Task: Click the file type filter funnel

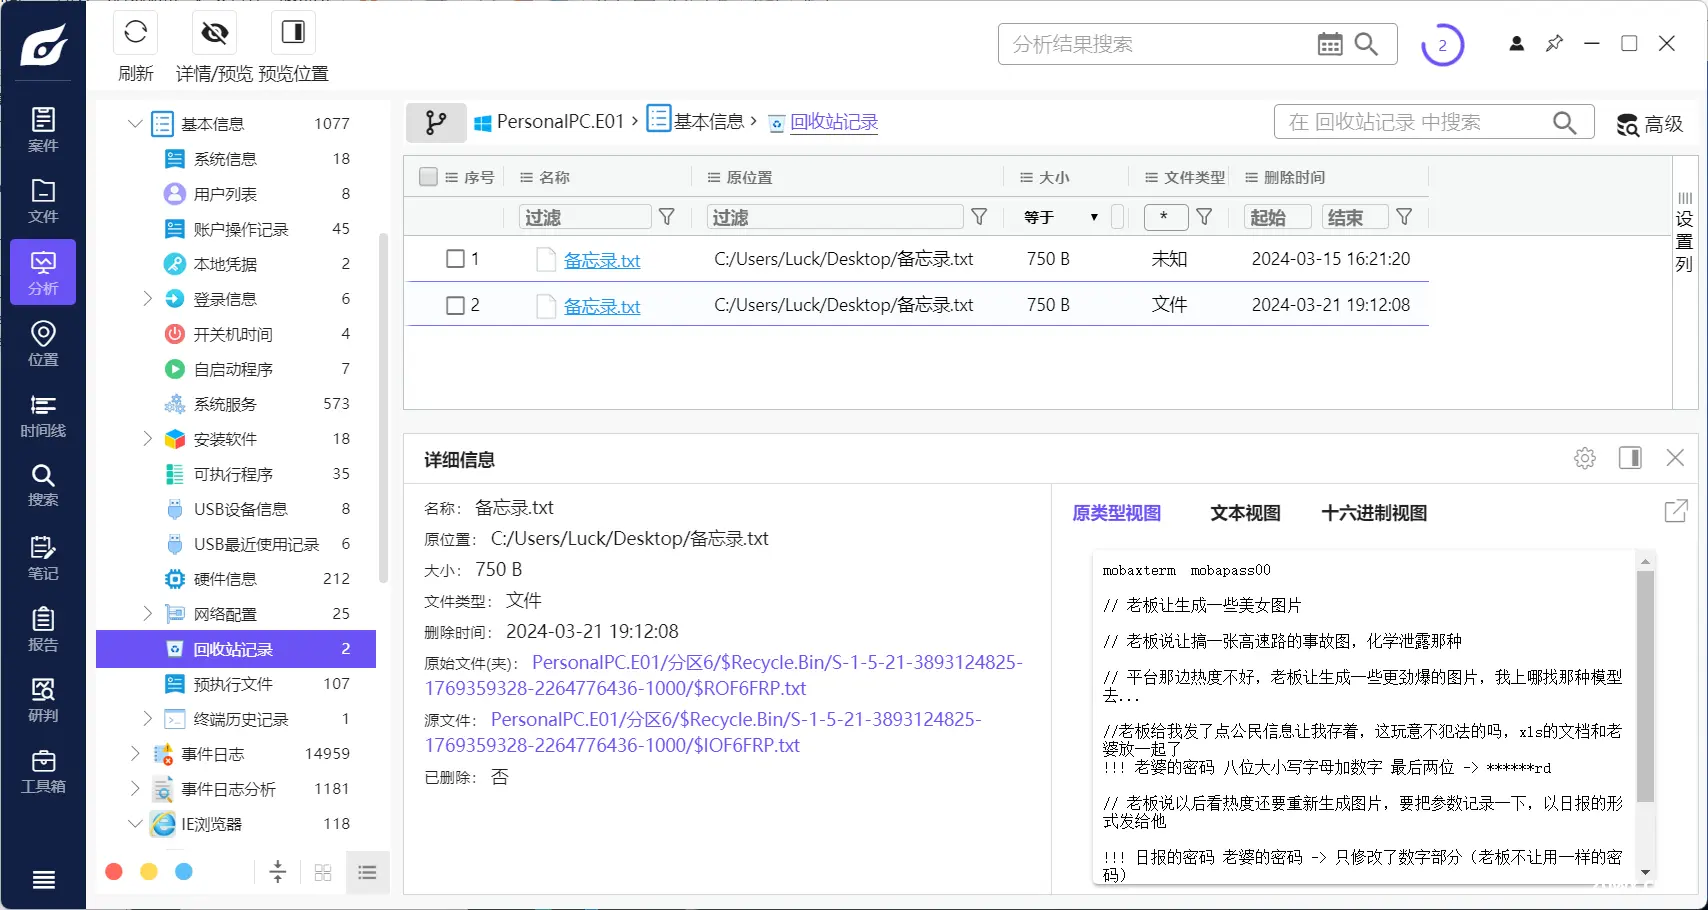Action: pyautogui.click(x=1205, y=217)
